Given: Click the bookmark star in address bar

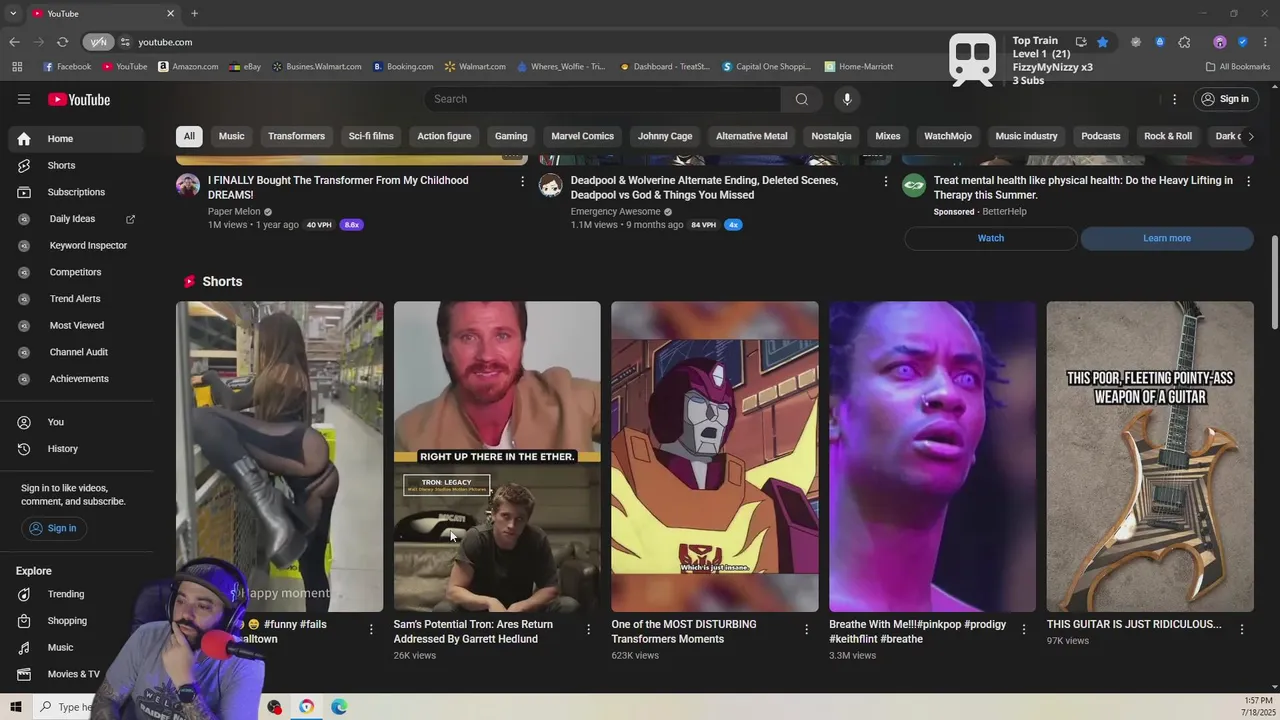Looking at the screenshot, I should pyautogui.click(x=1102, y=42).
